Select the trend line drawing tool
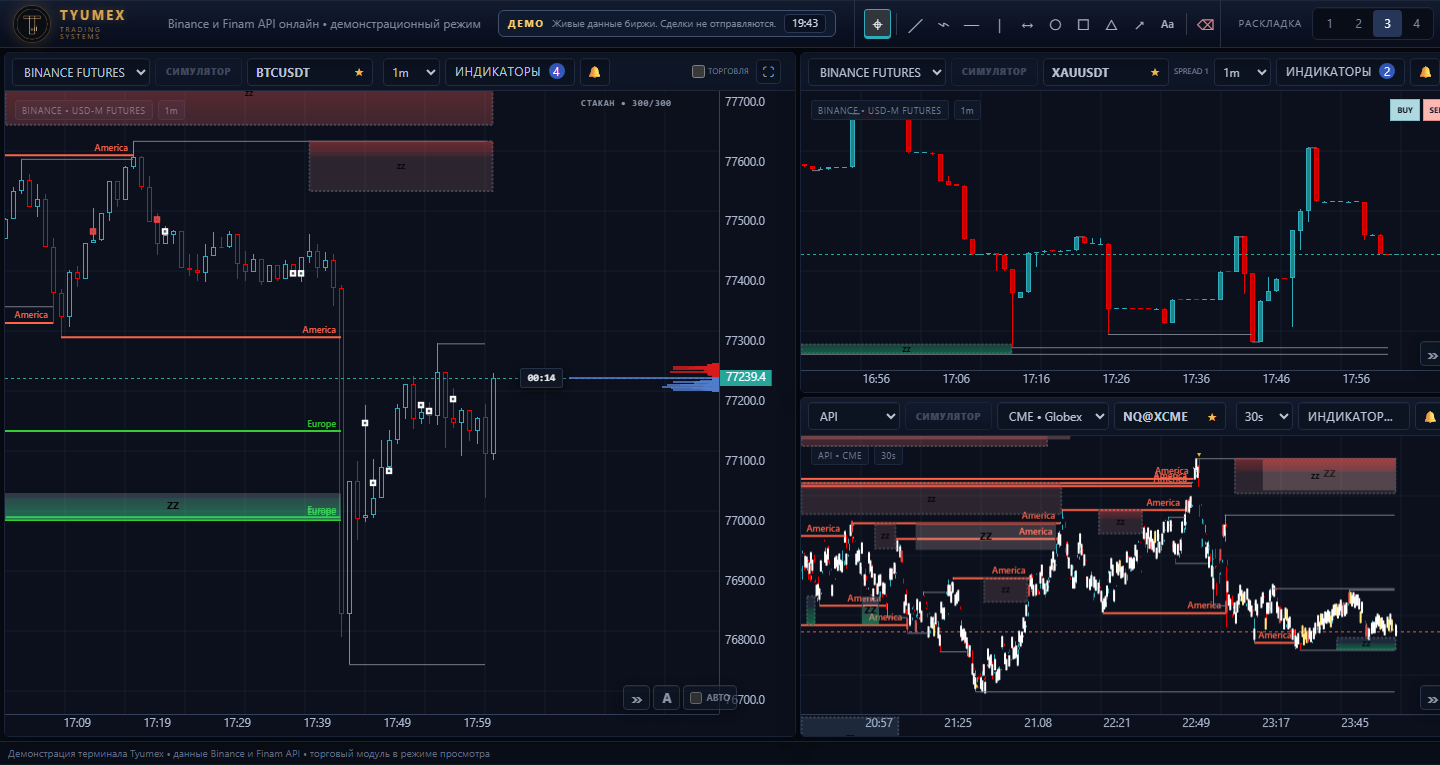This screenshot has width=1440, height=765. click(915, 25)
